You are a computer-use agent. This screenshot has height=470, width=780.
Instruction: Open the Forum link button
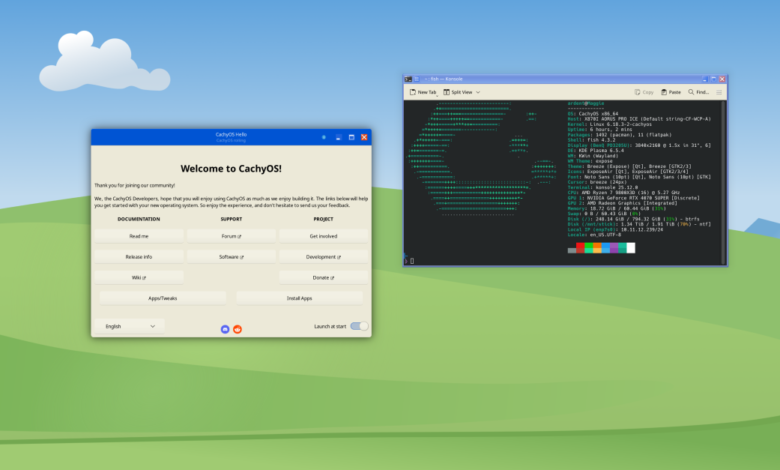click(231, 236)
